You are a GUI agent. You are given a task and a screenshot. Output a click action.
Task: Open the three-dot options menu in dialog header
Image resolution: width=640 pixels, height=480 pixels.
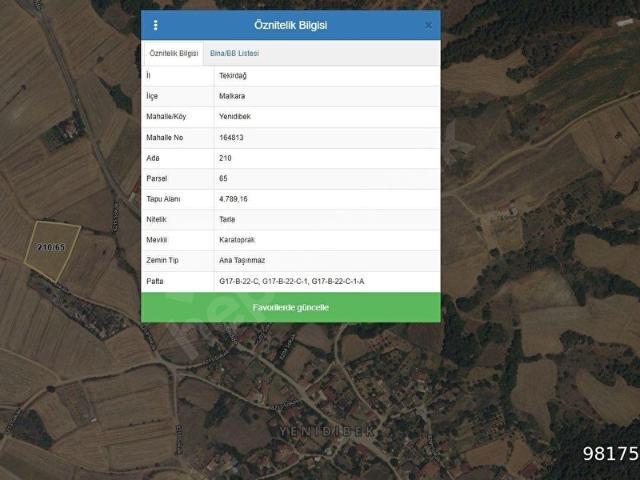[x=156, y=25]
